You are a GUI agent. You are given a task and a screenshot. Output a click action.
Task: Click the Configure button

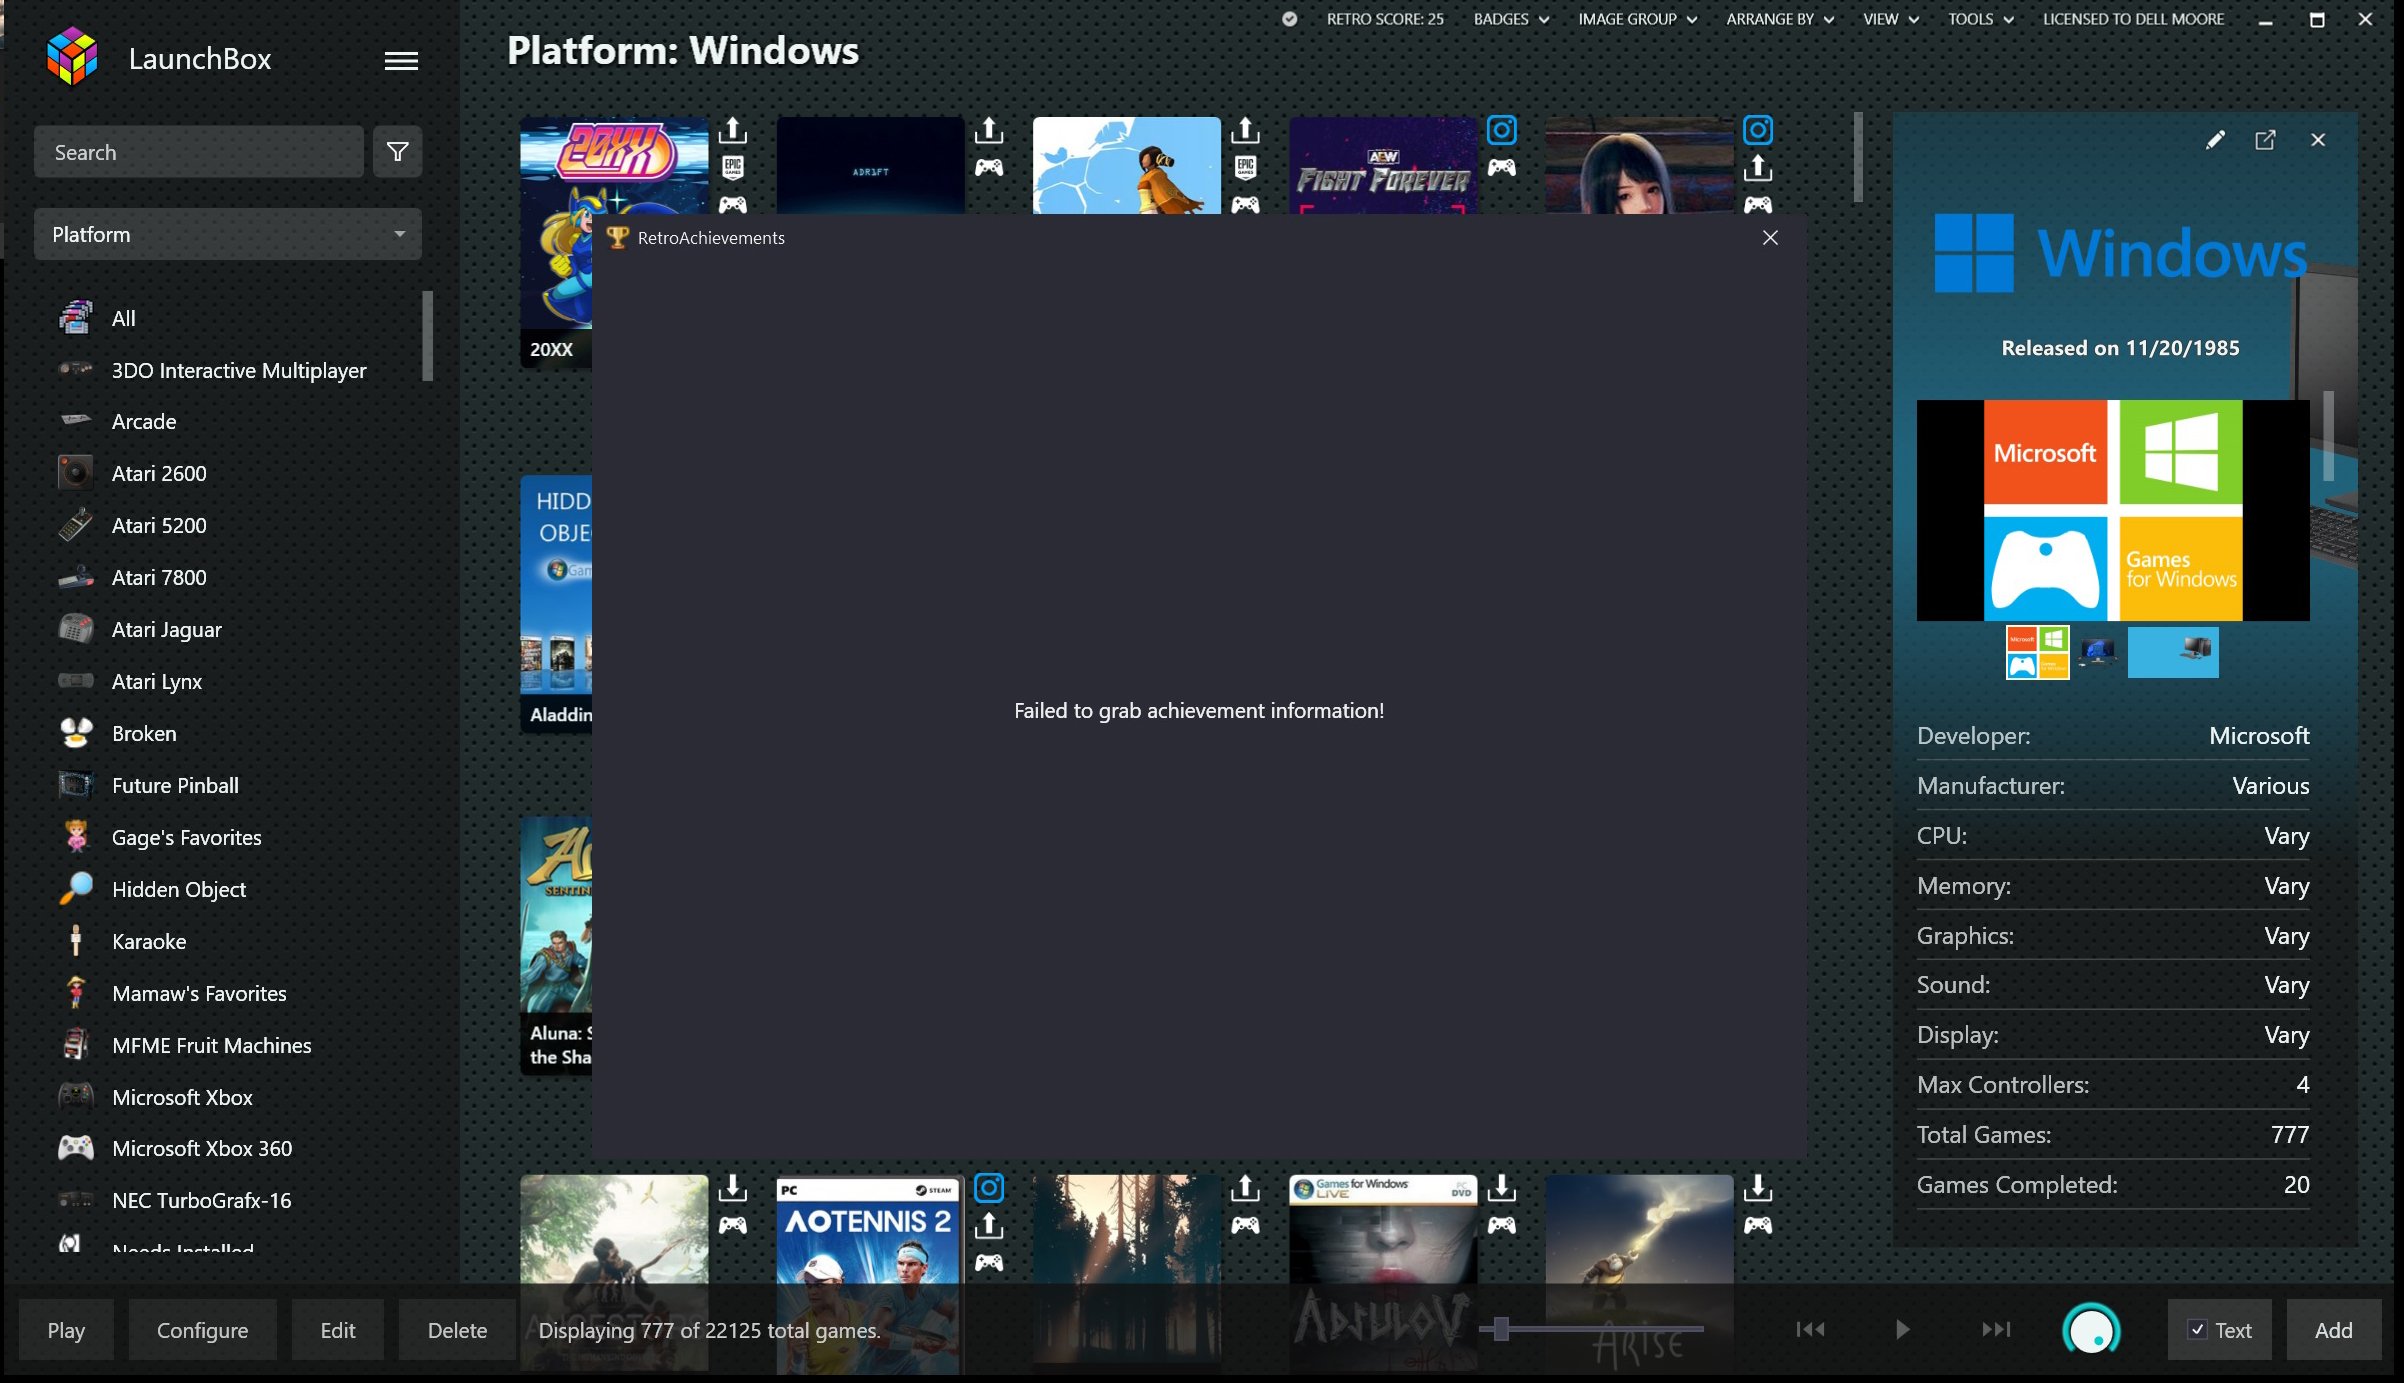[x=202, y=1330]
